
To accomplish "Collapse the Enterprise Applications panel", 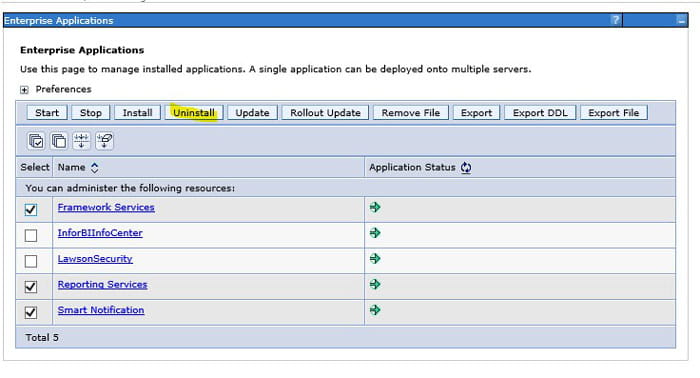I will click(681, 20).
